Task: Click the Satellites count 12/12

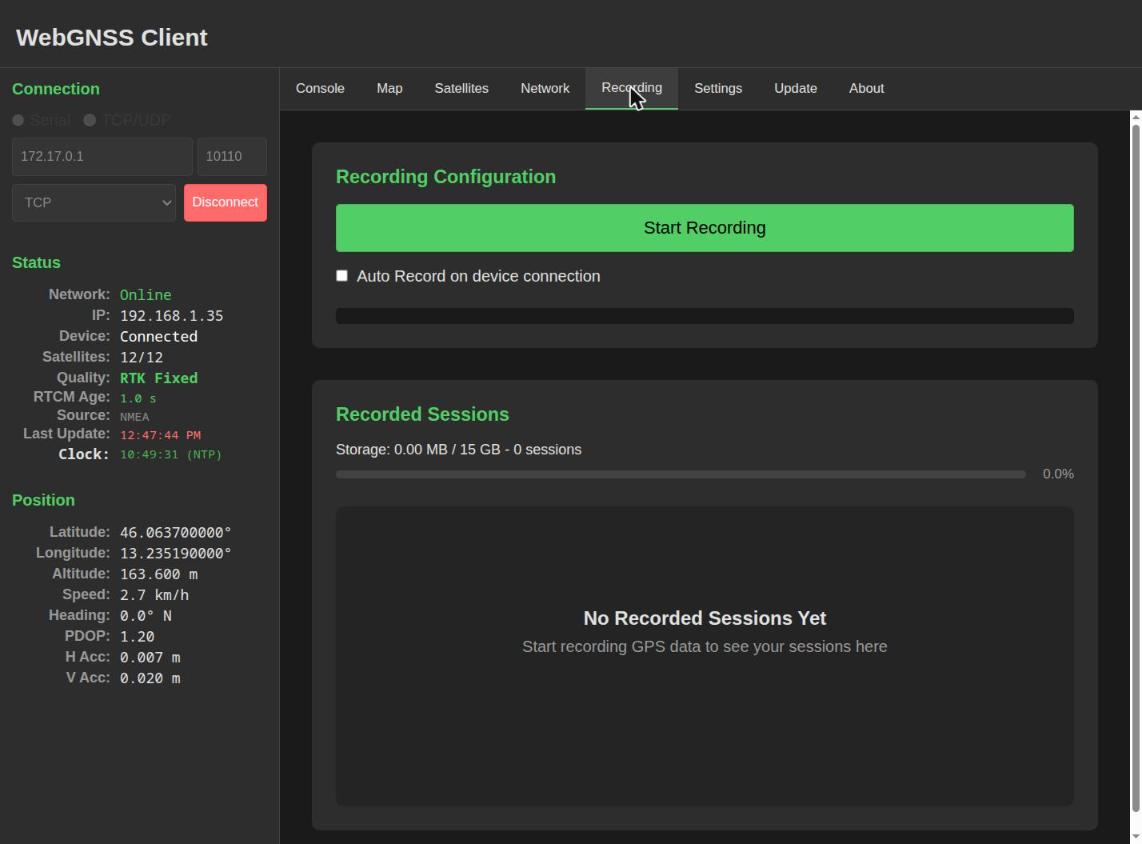Action: tap(141, 357)
